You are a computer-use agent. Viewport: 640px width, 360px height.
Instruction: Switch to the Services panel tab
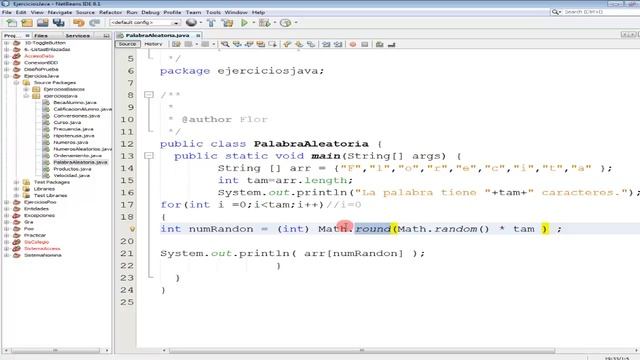78,36
